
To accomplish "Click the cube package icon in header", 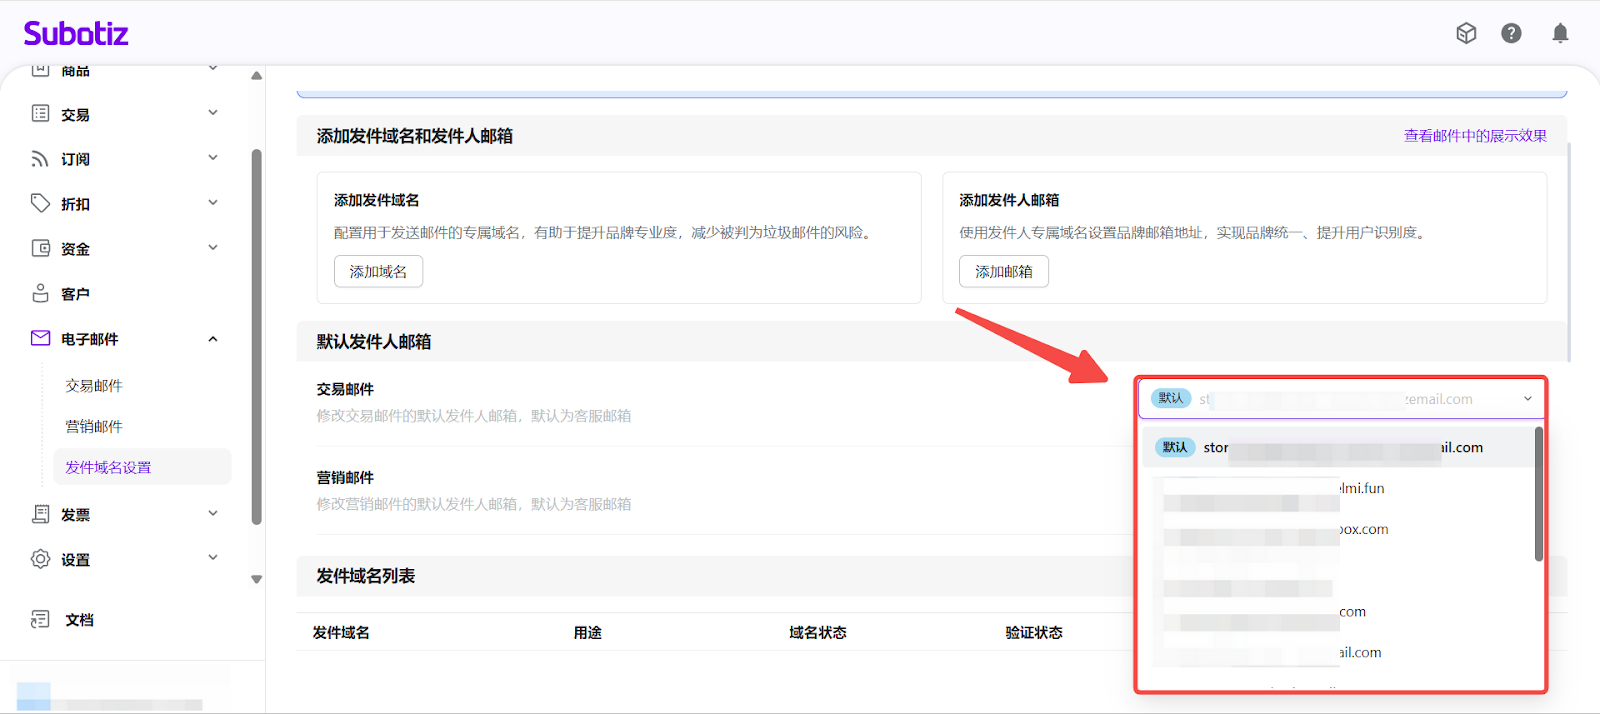I will [1466, 34].
